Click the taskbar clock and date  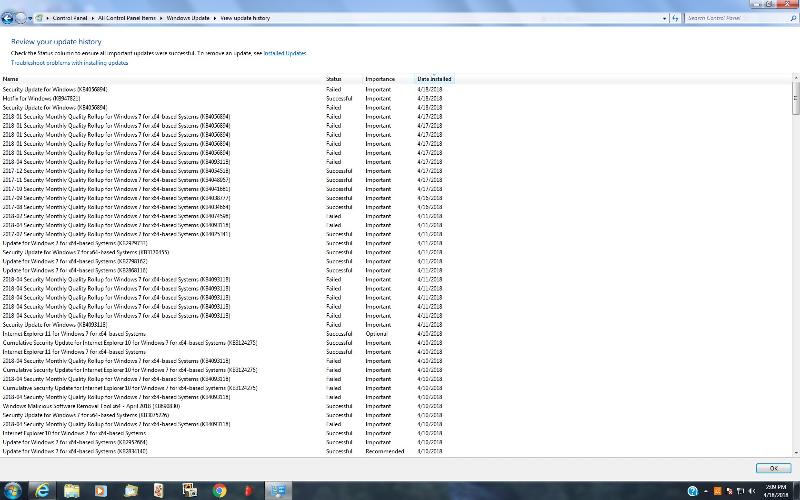tap(776, 491)
